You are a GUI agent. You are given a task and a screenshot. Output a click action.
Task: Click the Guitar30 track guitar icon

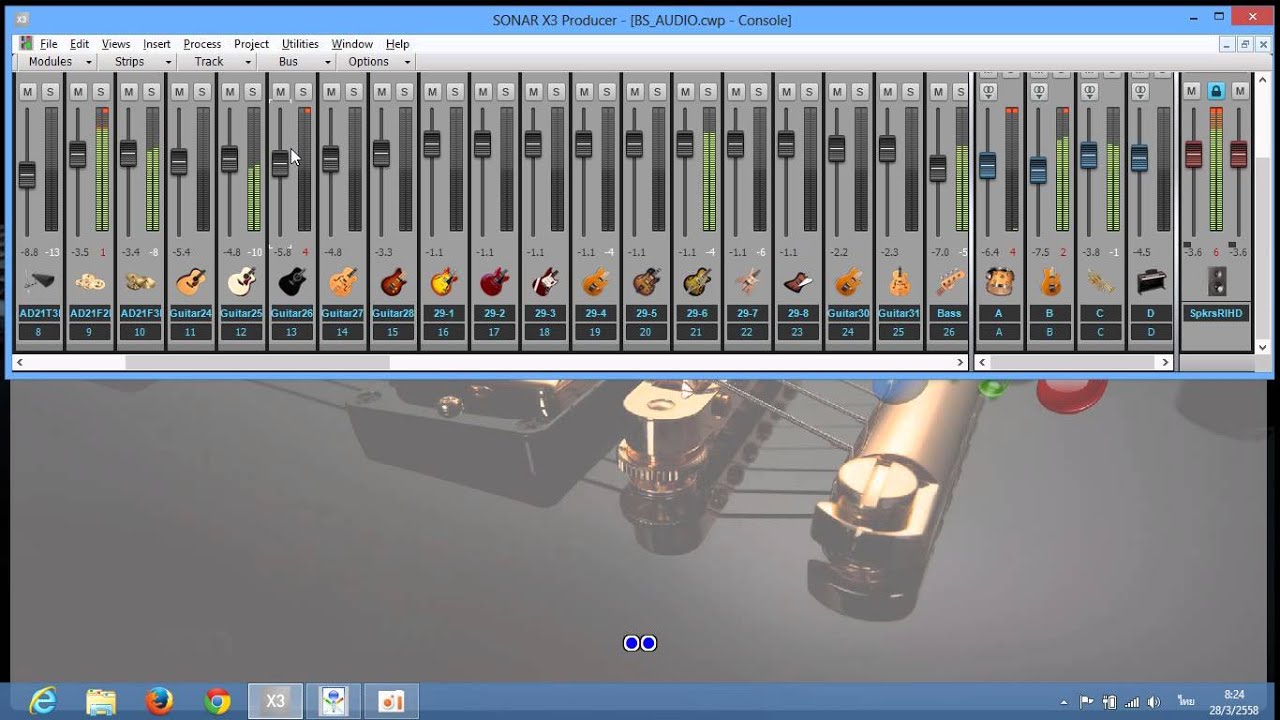click(848, 282)
